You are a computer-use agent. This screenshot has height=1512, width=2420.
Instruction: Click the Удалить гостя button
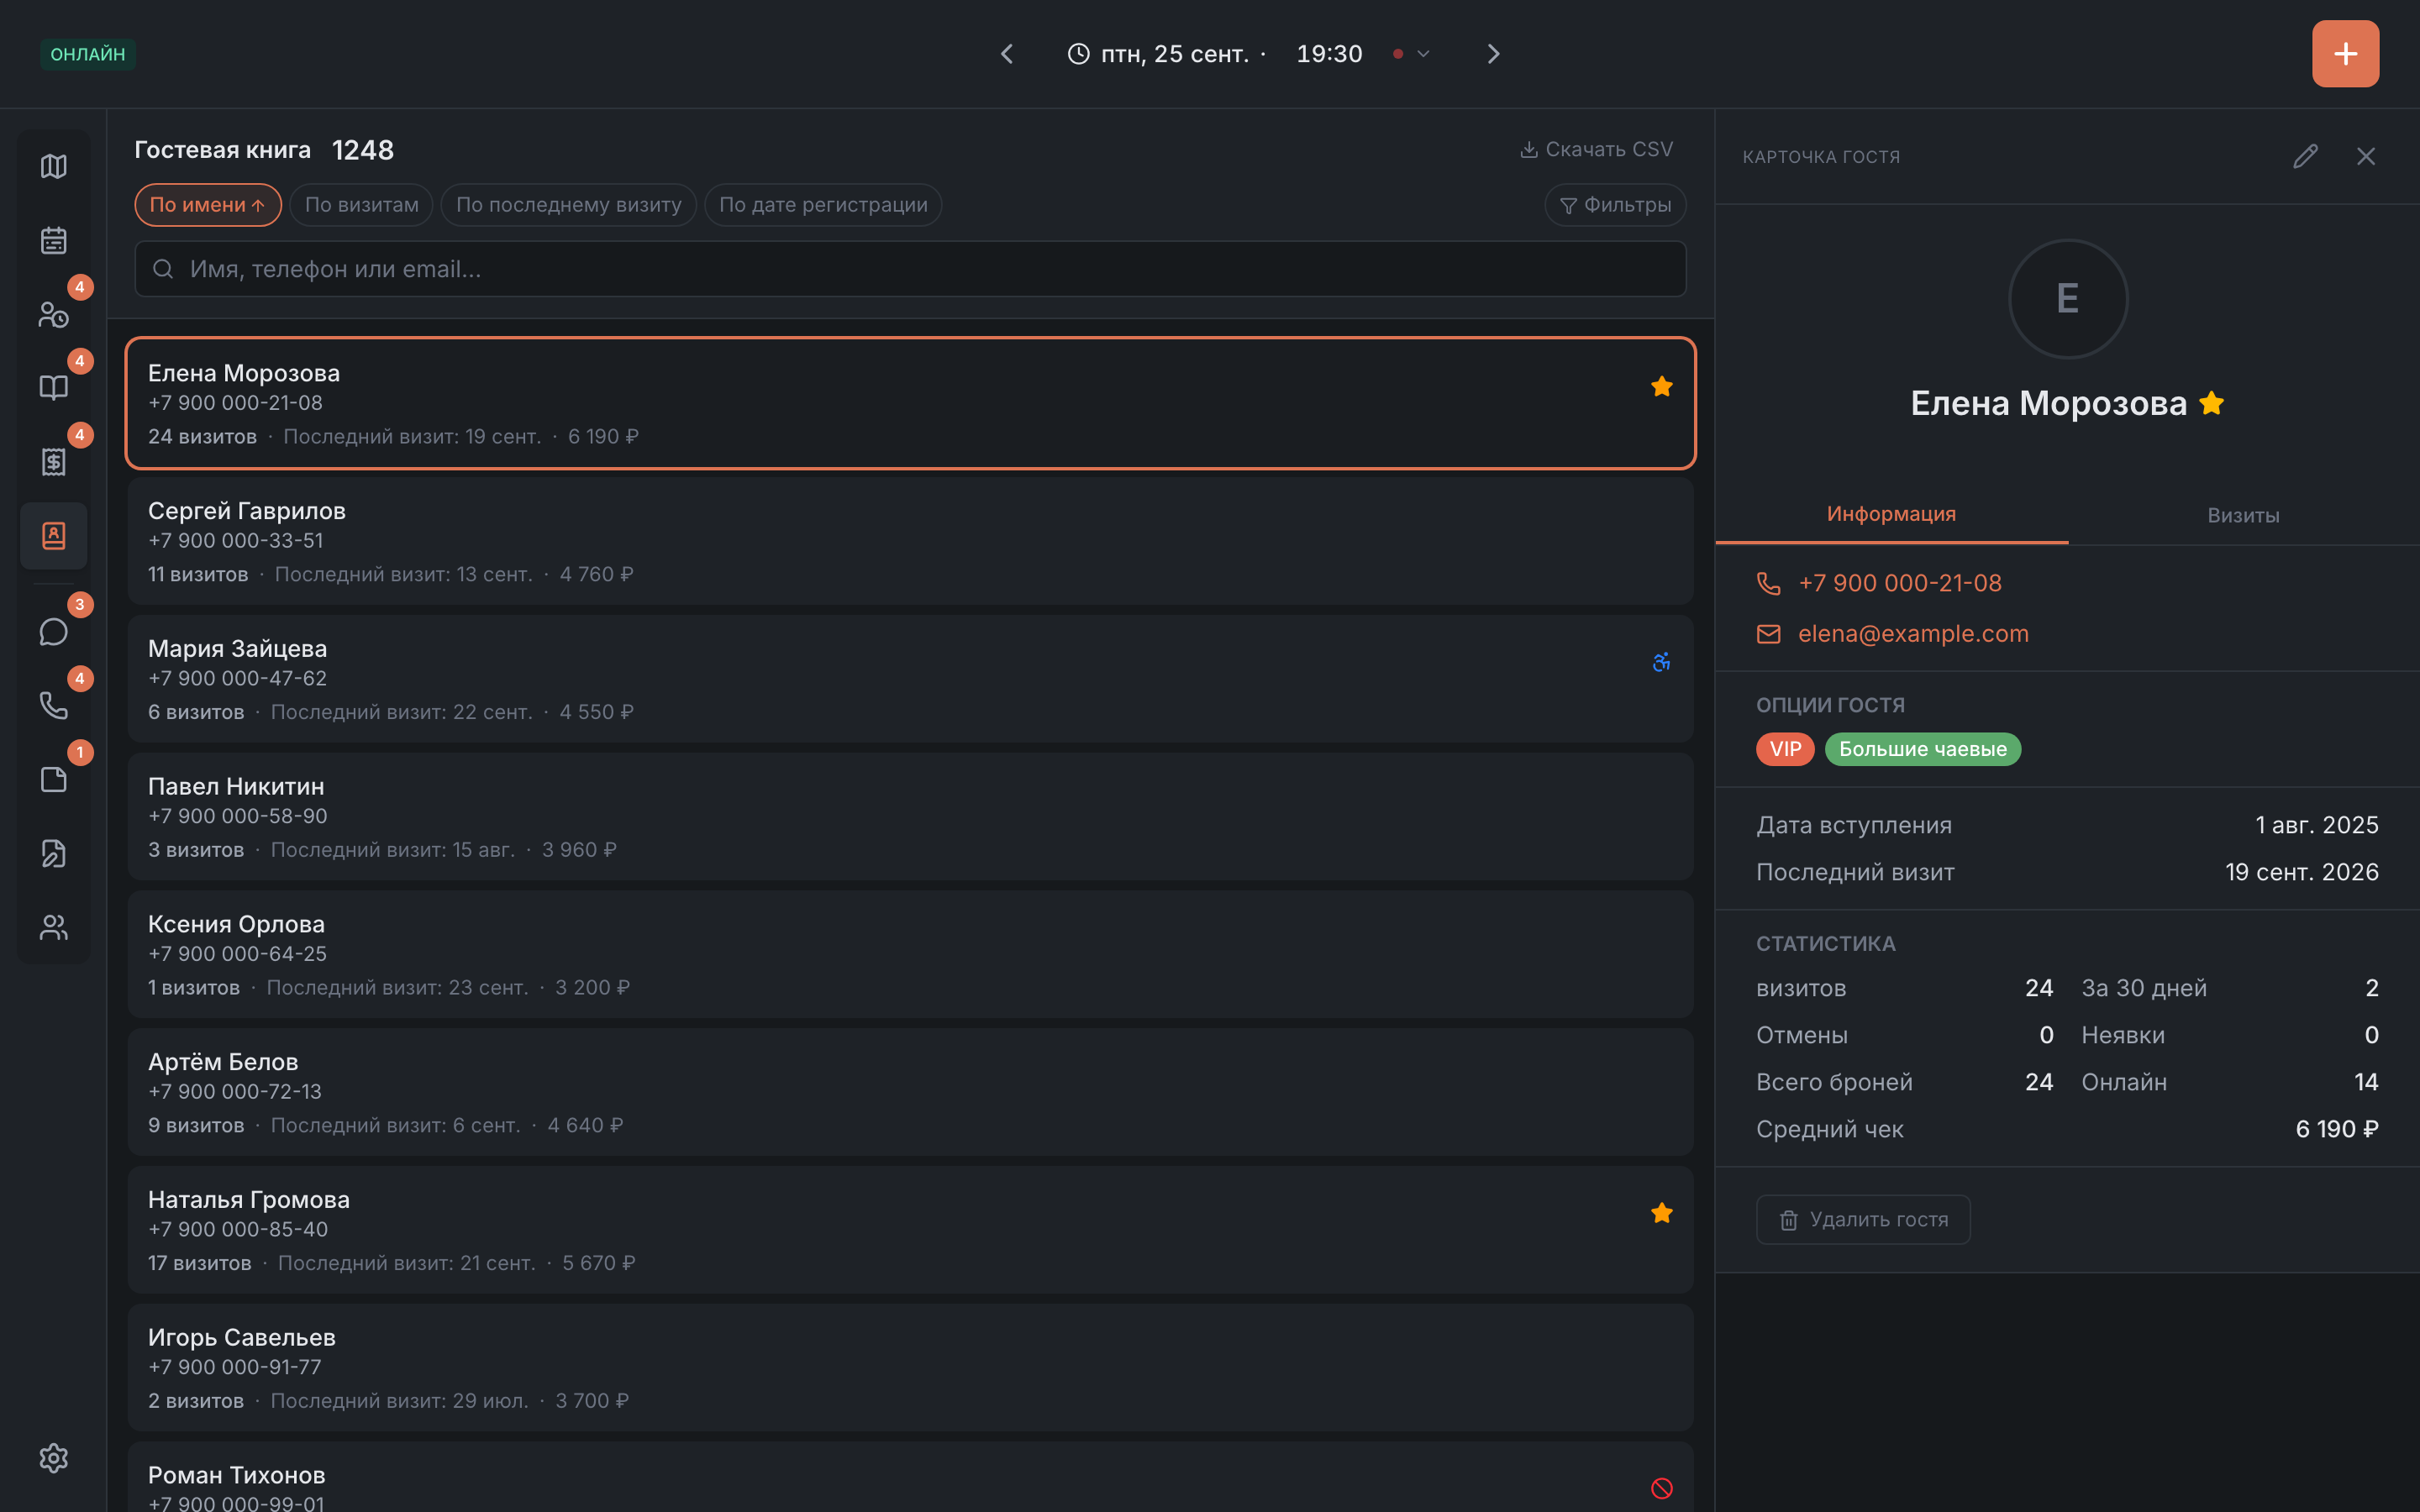coord(1863,1220)
